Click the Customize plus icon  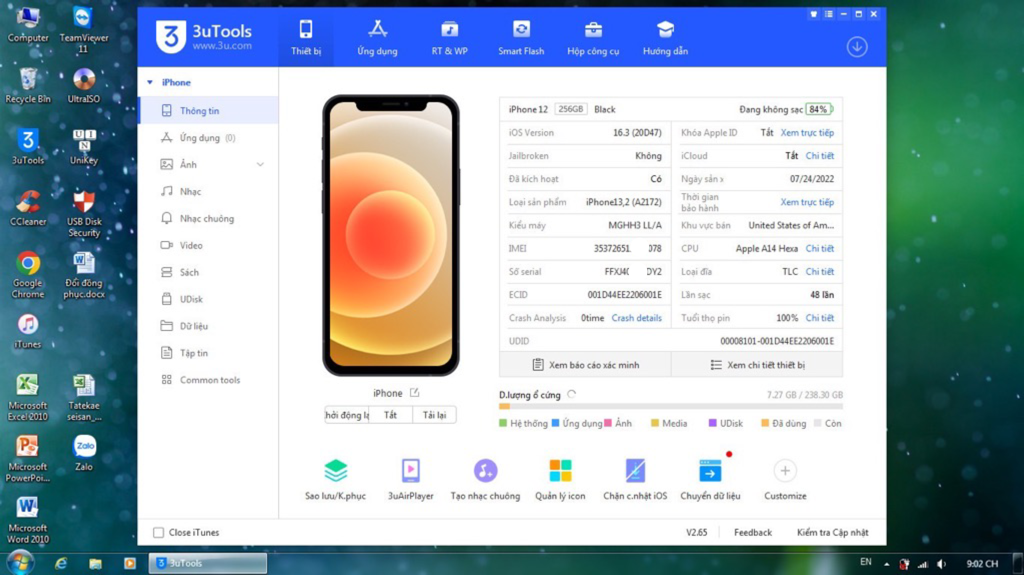(785, 470)
